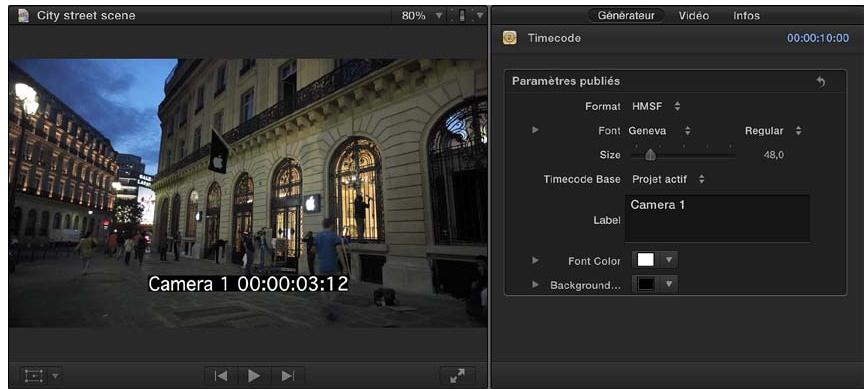Switch to the Générateur tab
Screen dimensions: 865x390
point(626,15)
